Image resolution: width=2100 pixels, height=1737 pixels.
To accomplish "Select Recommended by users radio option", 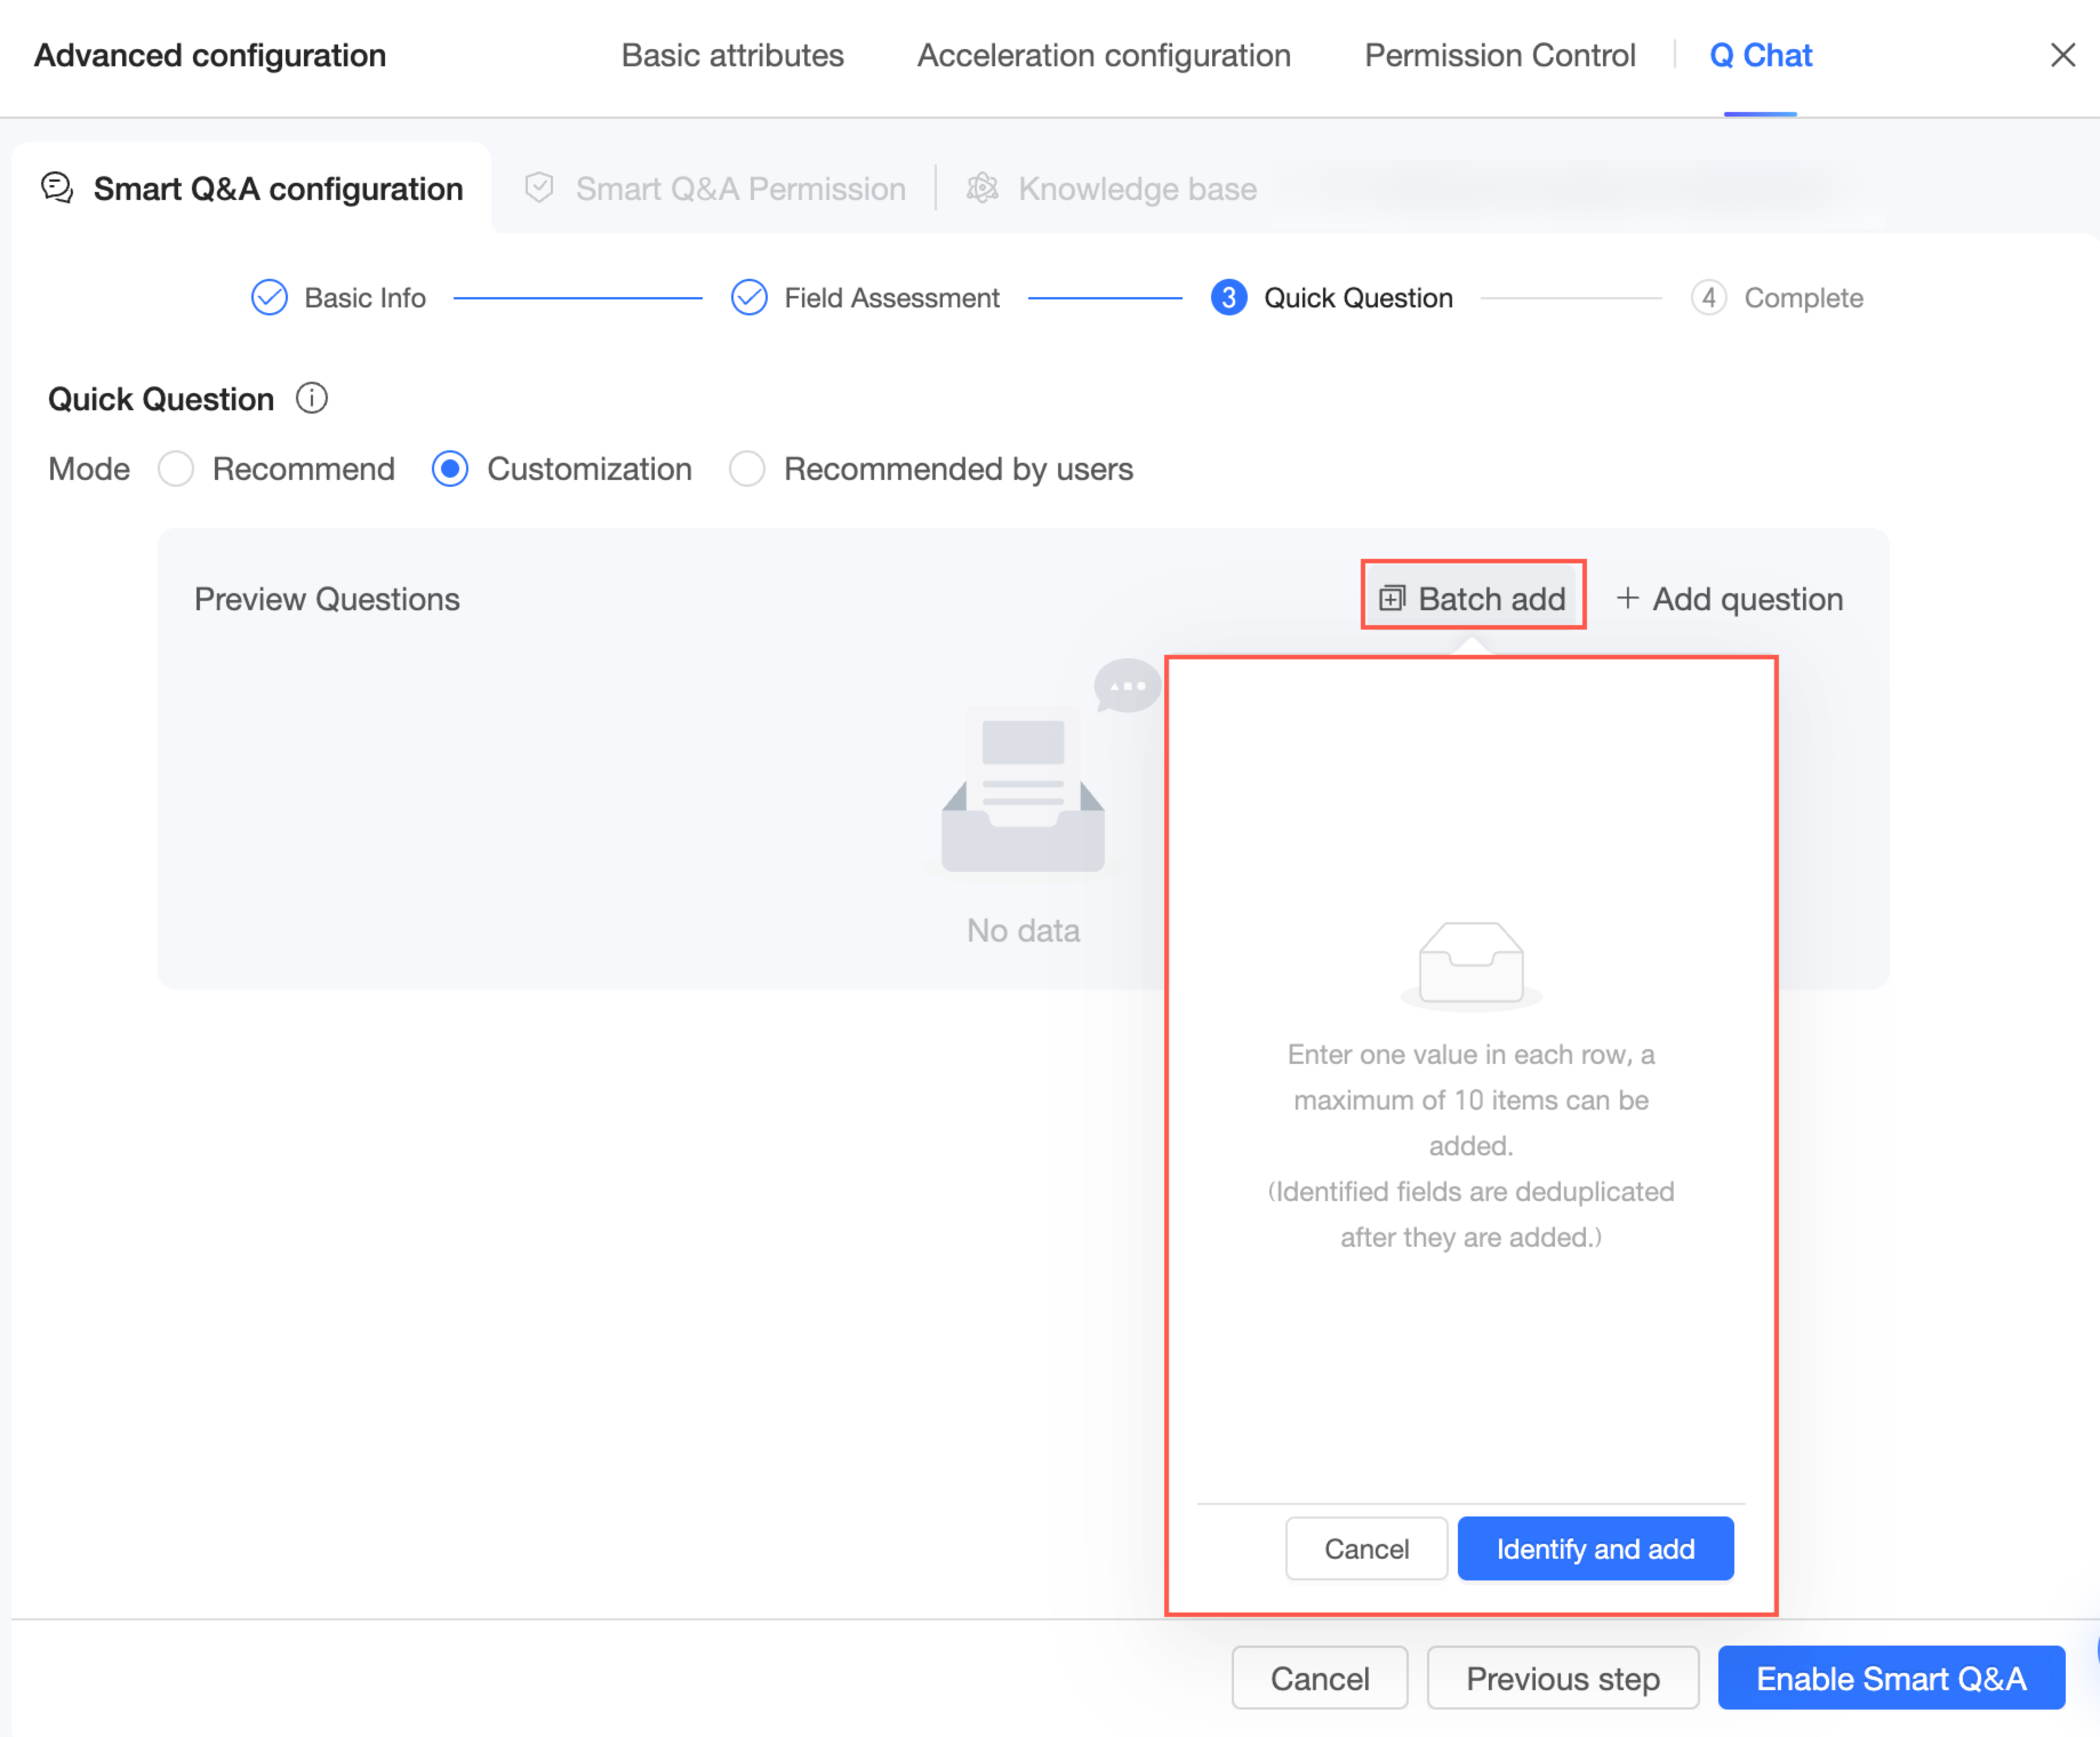I will [x=747, y=469].
